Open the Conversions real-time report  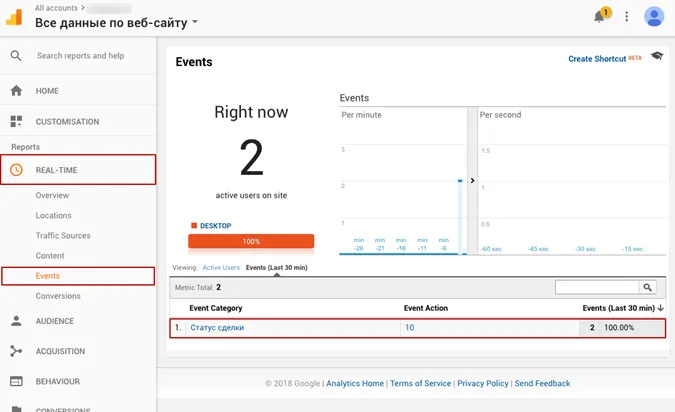click(58, 296)
